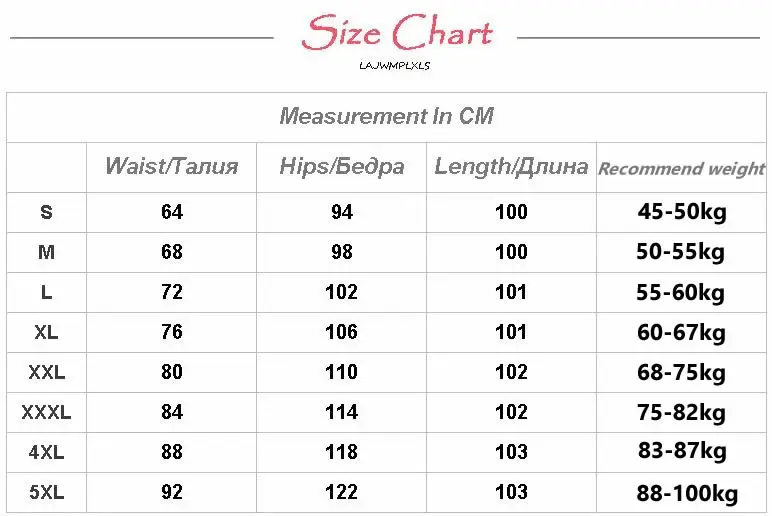Click the XXXL size row label
Image resolution: width=772 pixels, height=516 pixels.
[46, 412]
